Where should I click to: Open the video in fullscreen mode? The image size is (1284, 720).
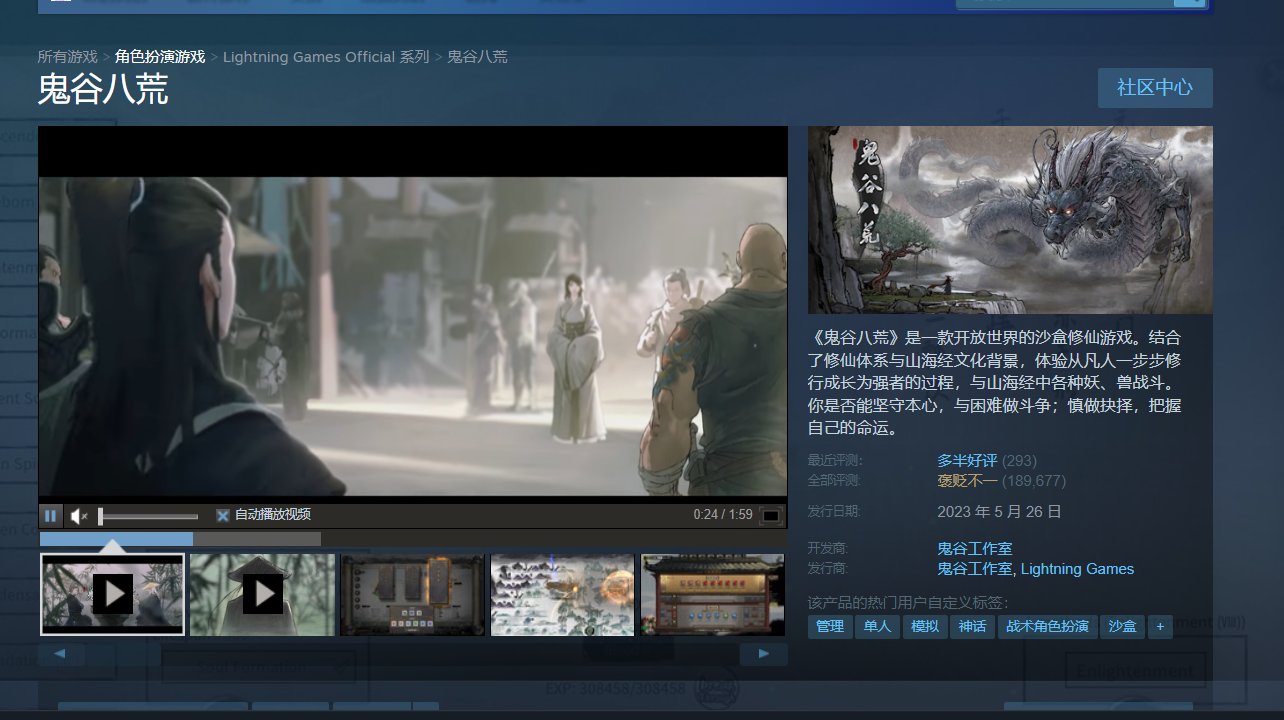pos(770,516)
